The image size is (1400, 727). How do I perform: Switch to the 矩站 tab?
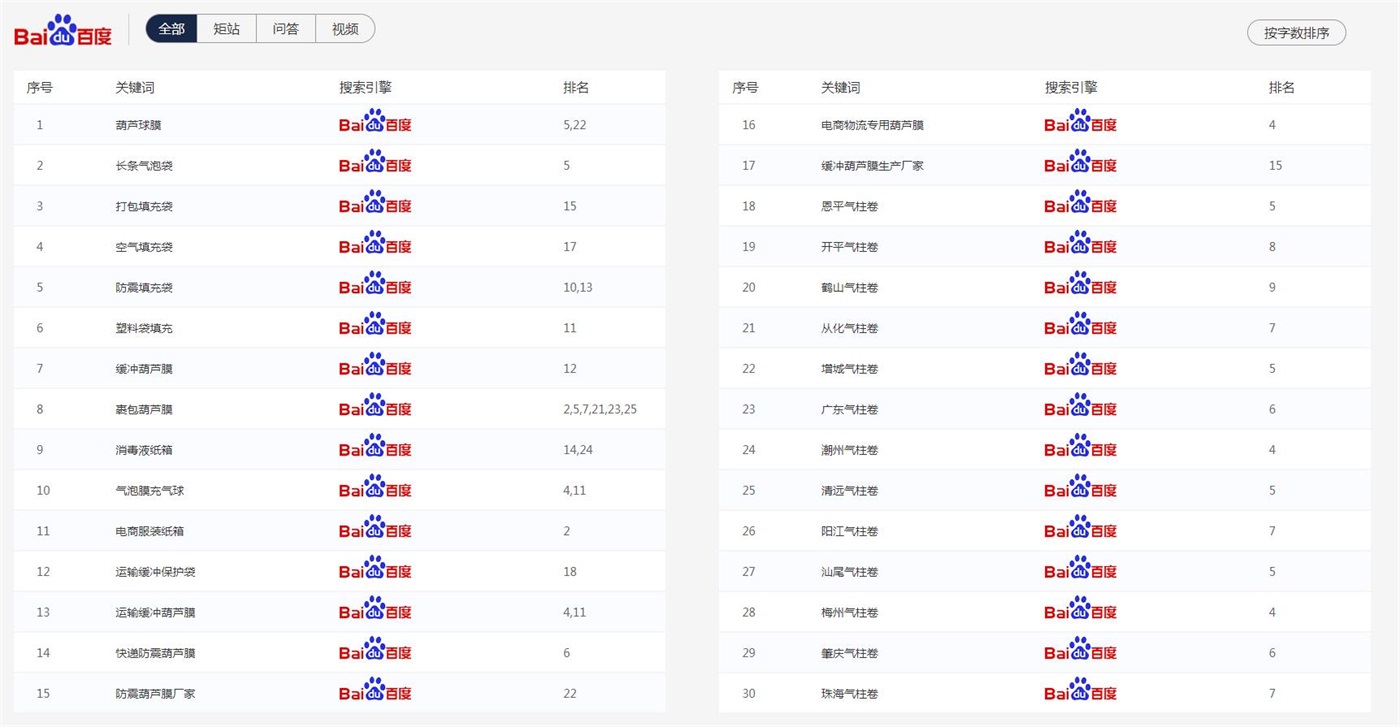point(227,29)
